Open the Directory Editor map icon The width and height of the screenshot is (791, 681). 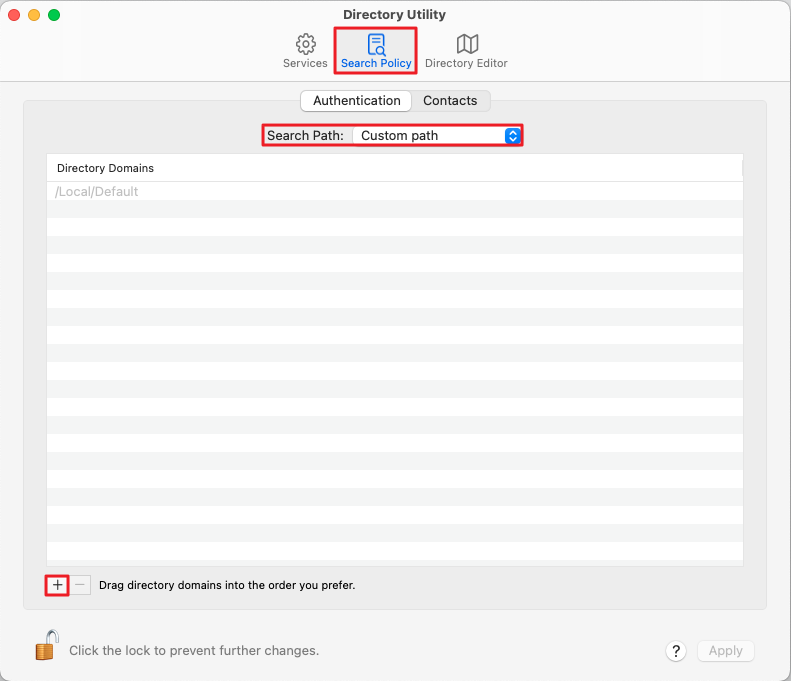(466, 45)
